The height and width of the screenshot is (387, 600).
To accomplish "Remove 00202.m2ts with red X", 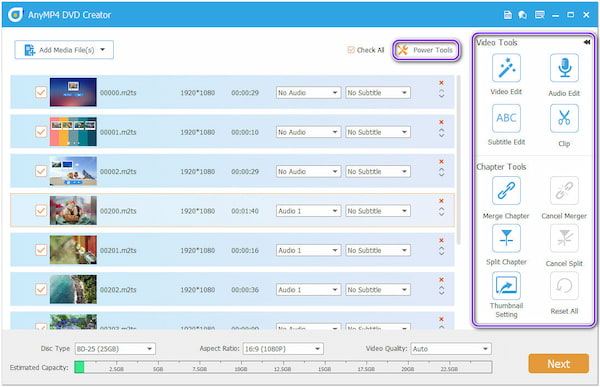I will point(441,280).
